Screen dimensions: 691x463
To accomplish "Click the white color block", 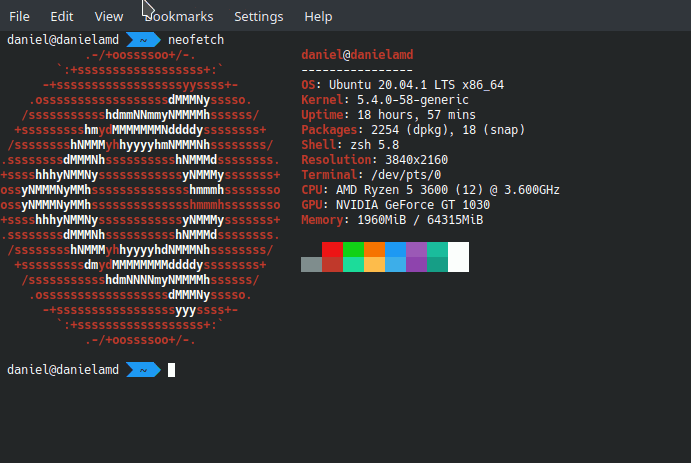I will tap(458, 257).
